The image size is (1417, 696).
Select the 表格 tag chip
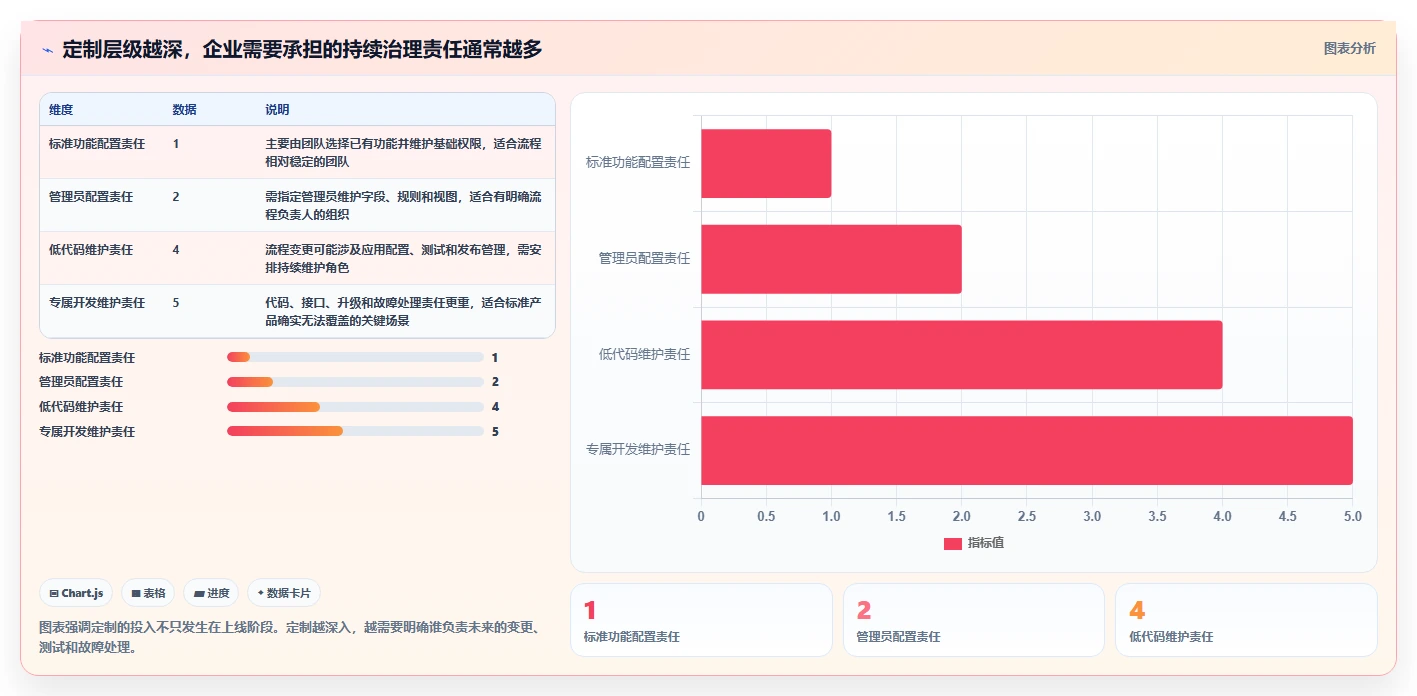(x=148, y=593)
